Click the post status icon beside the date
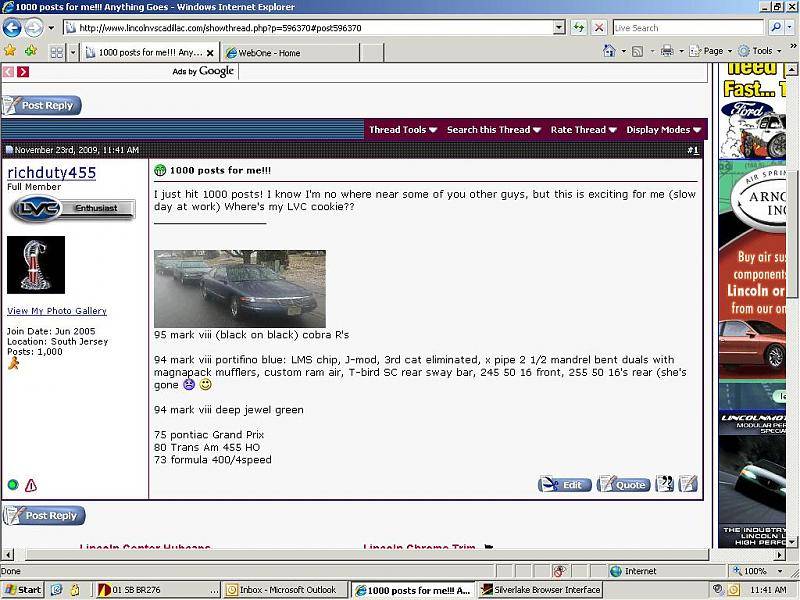Viewport: 800px width, 600px height. click(9, 150)
